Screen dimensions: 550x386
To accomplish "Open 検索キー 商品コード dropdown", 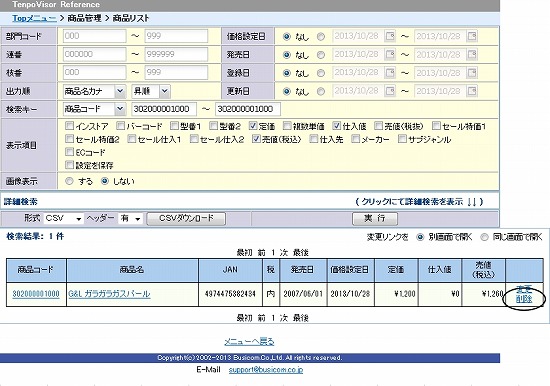I will pyautogui.click(x=94, y=109).
